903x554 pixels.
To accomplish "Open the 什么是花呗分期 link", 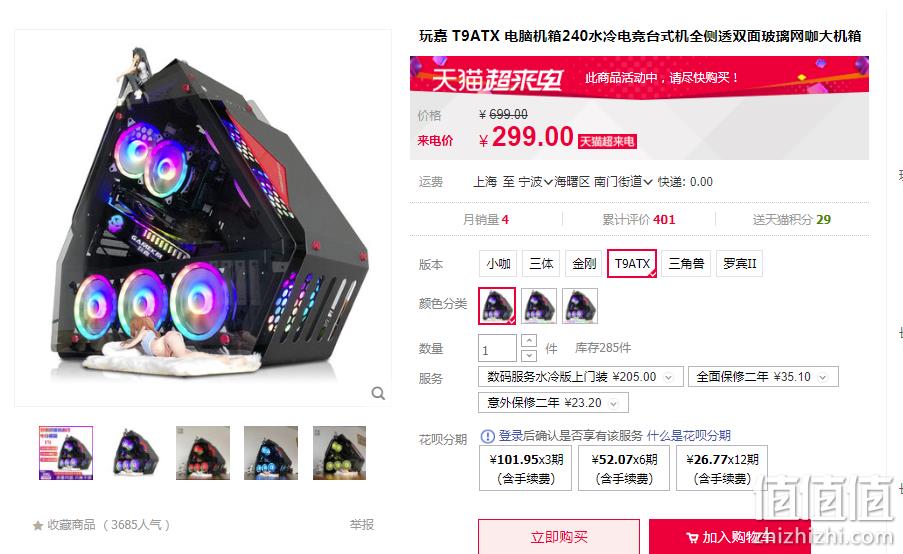I will 688,436.
